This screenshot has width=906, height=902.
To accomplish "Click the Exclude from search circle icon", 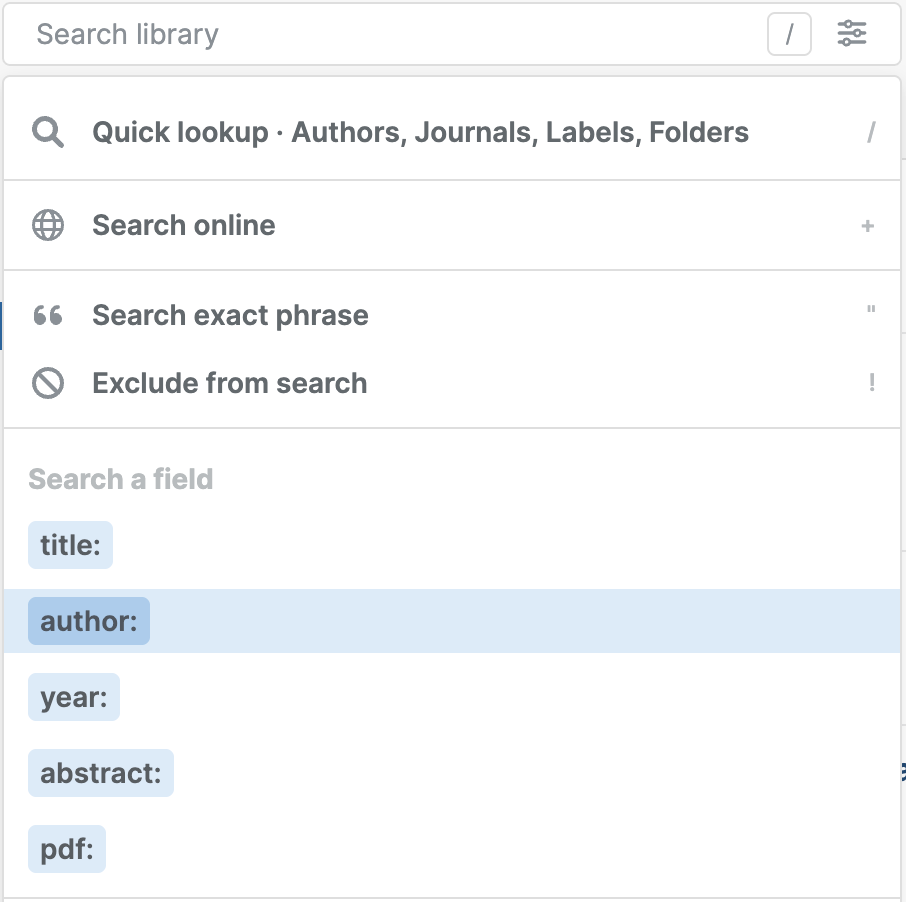I will pyautogui.click(x=48, y=383).
